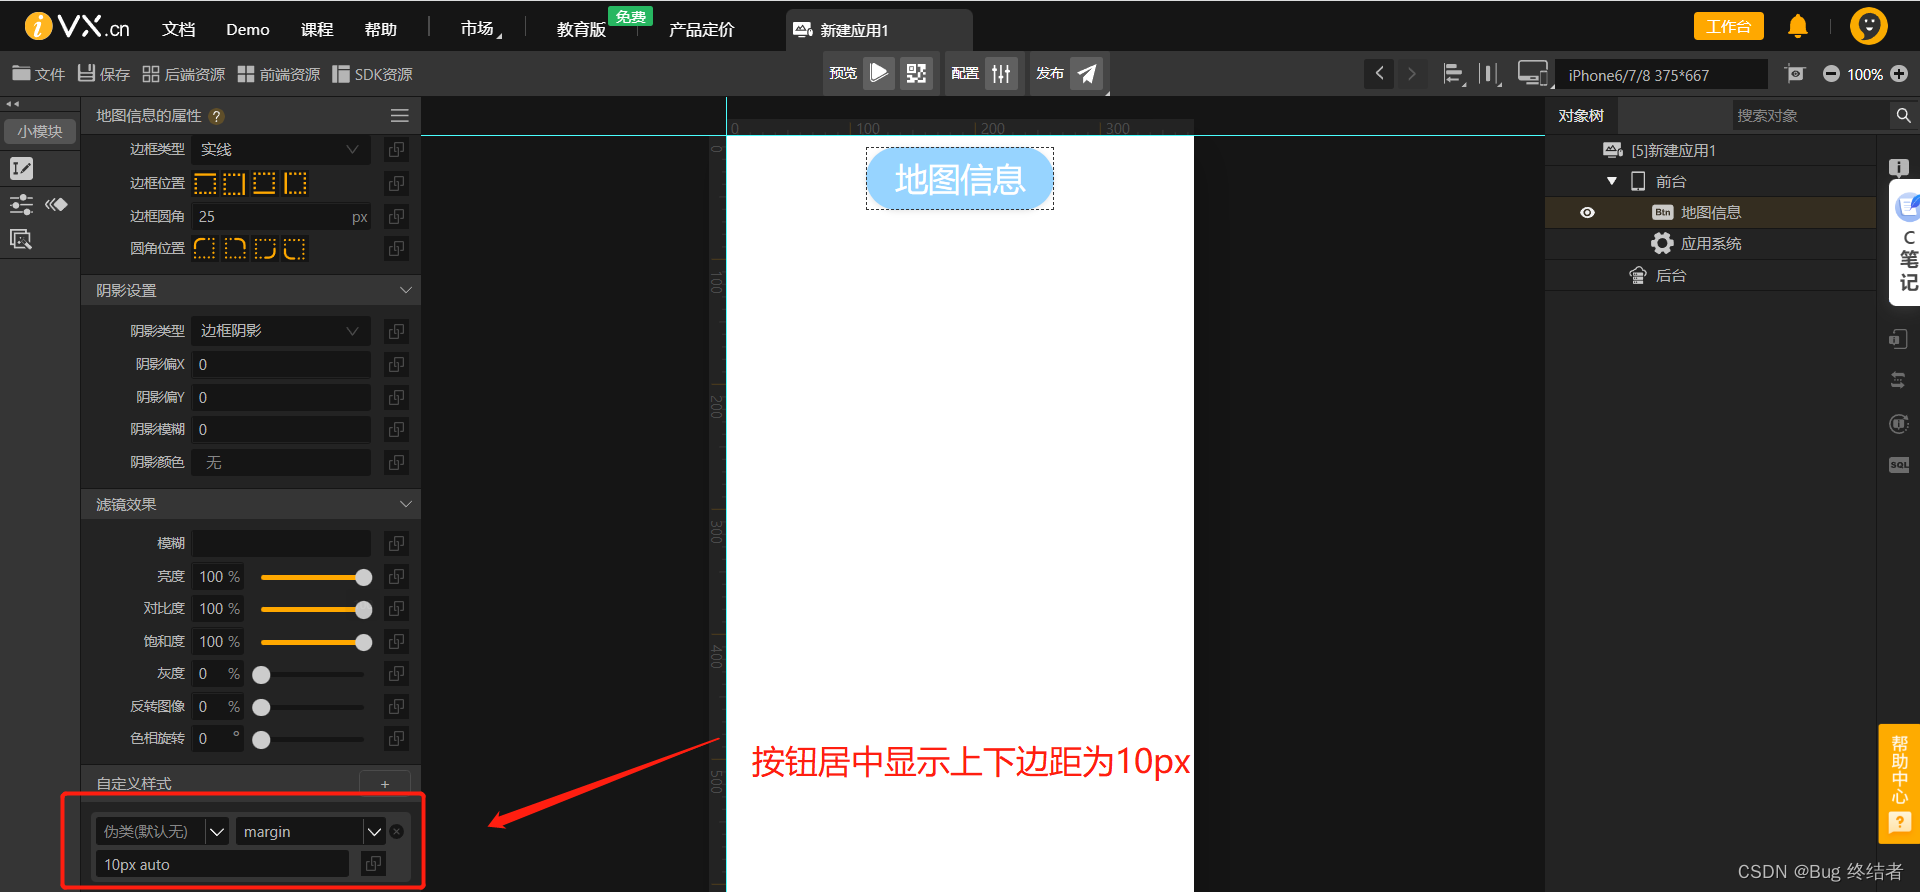Toggle third 边框位置 border side option
1920x892 pixels.
click(265, 183)
